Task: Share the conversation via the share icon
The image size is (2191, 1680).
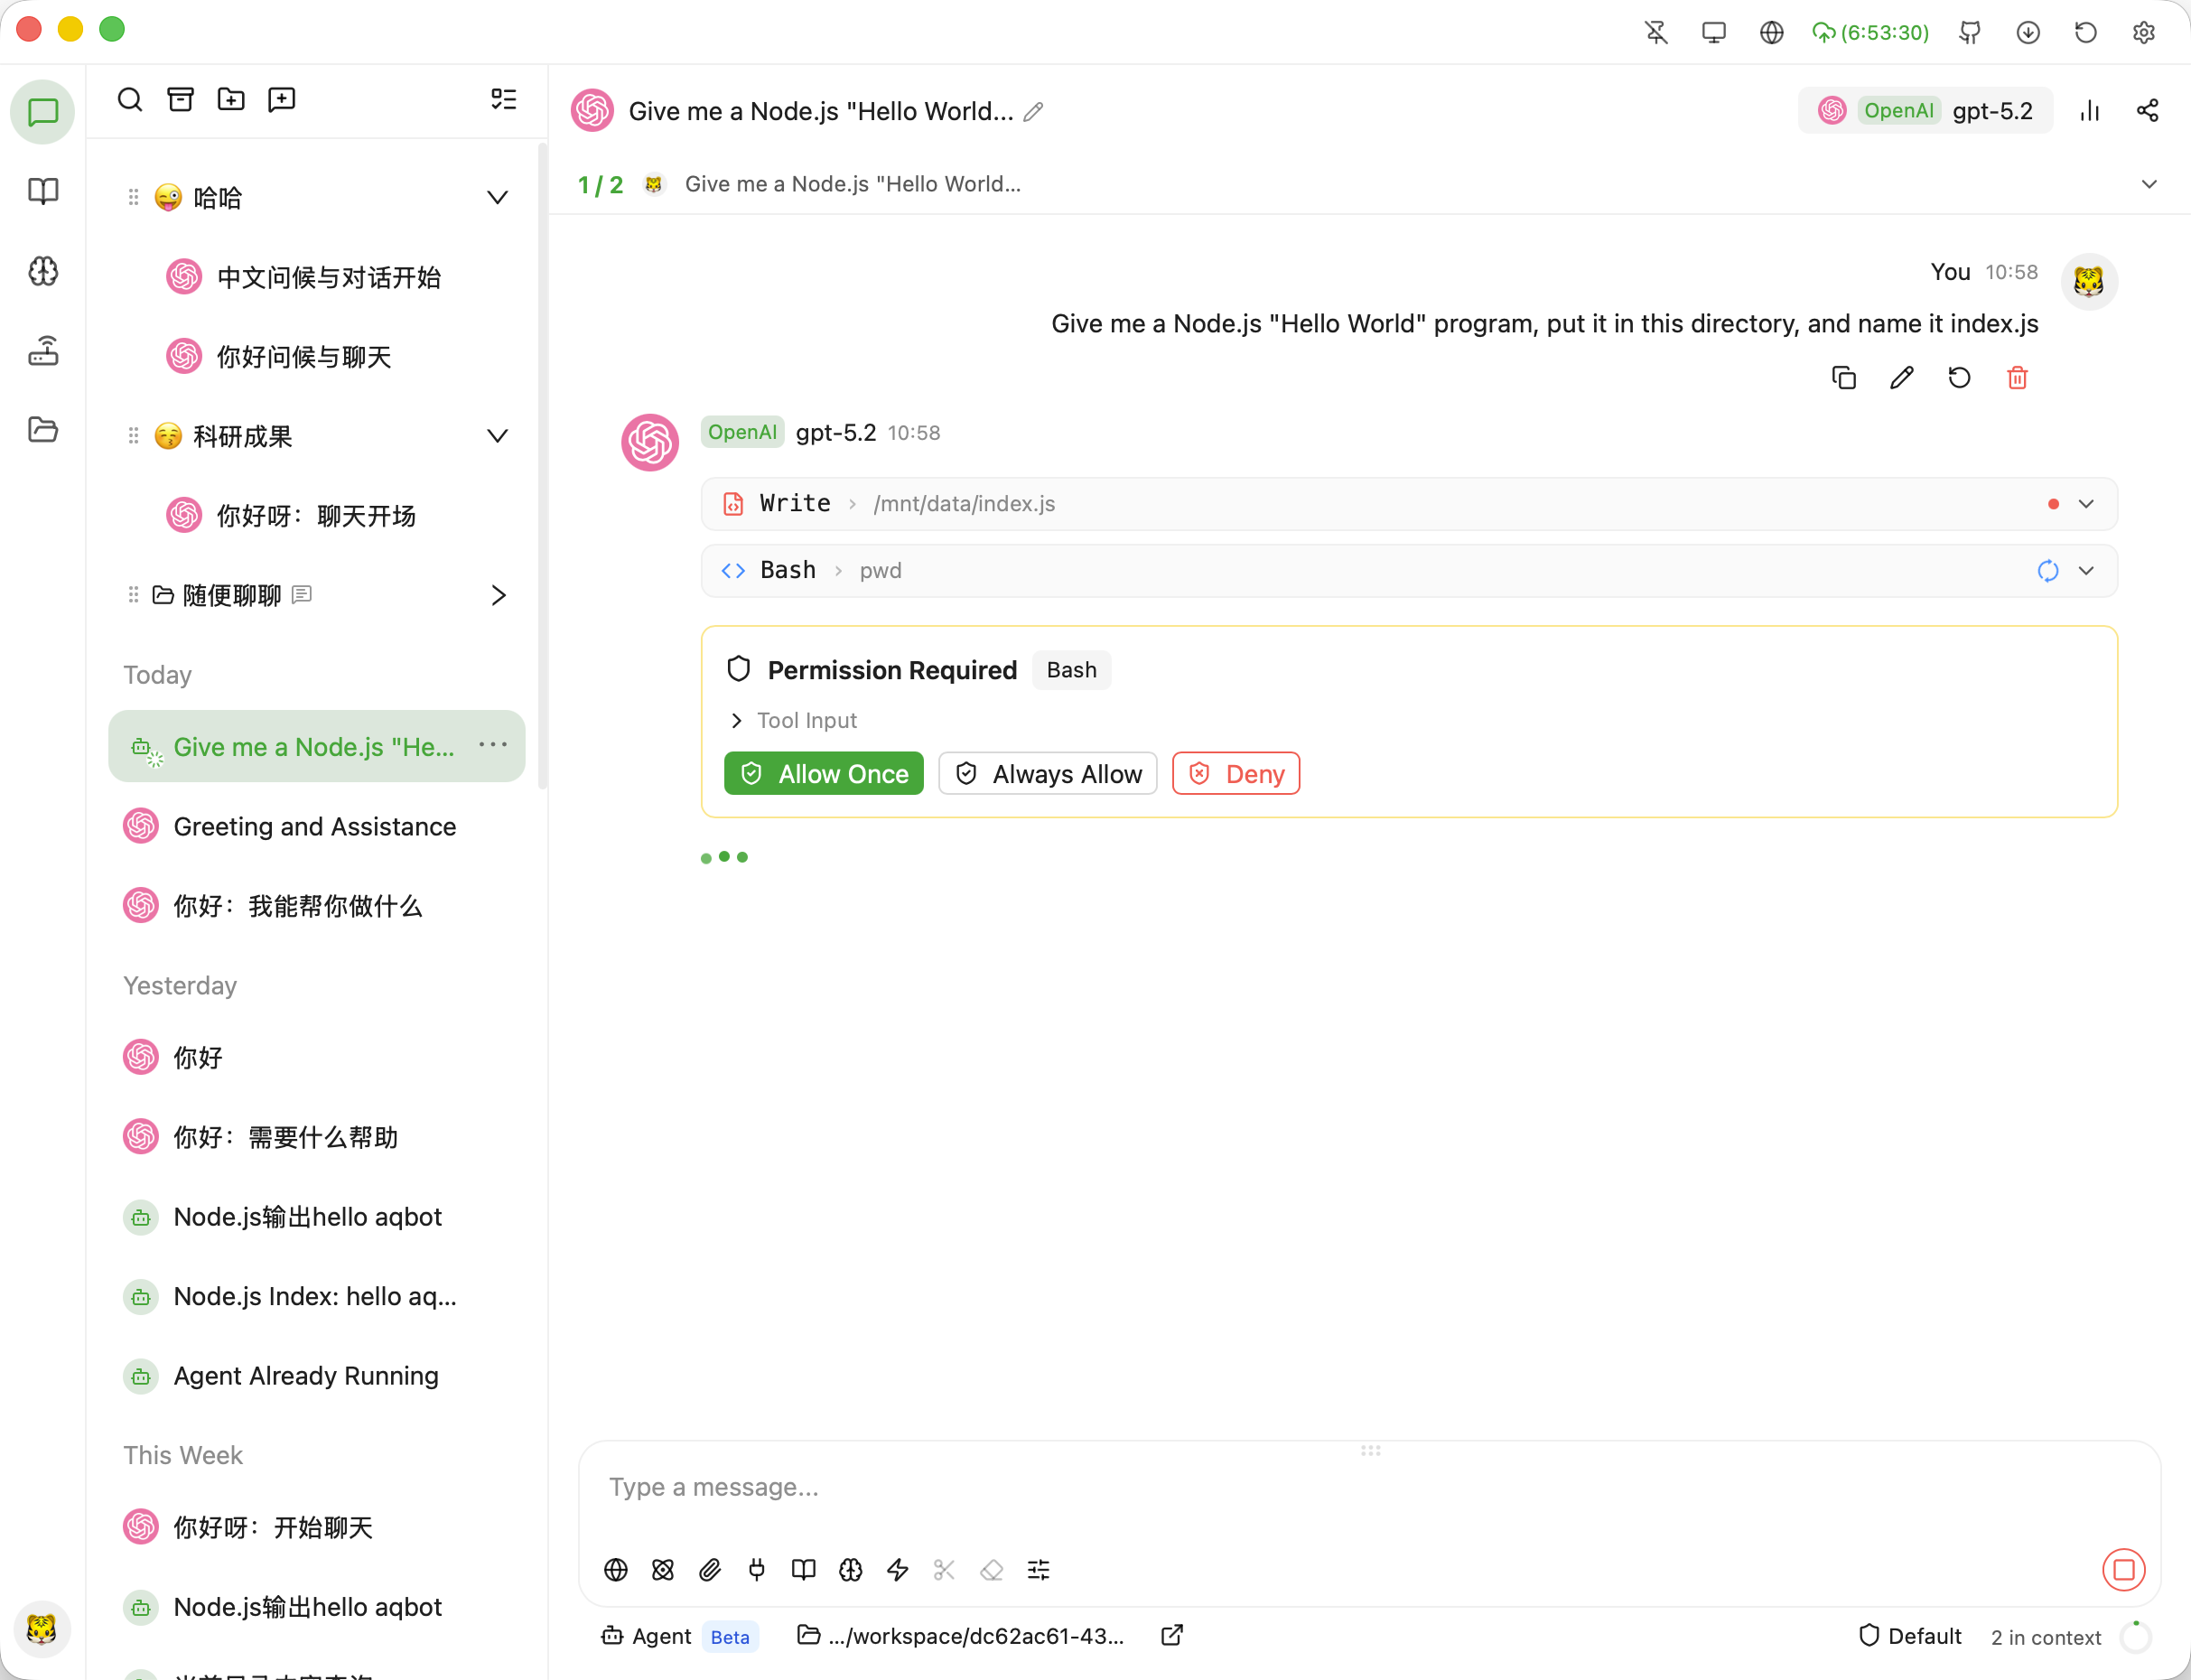Action: coord(2148,110)
